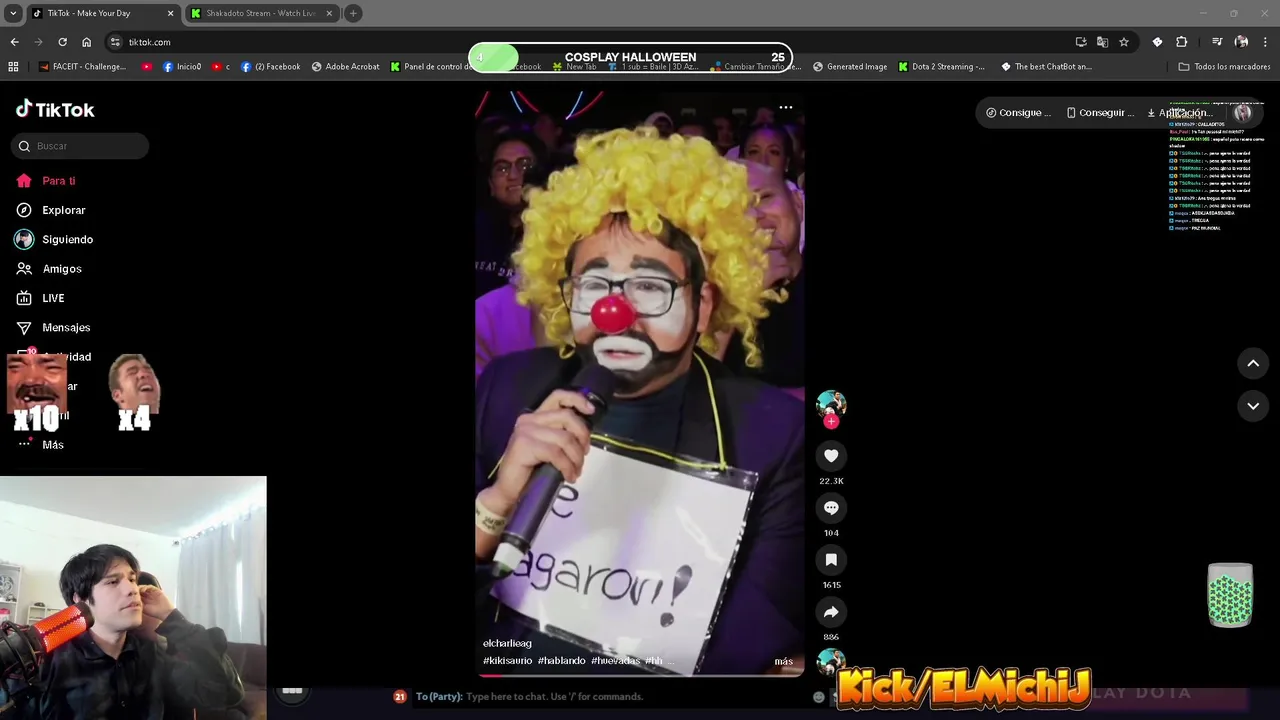The image size is (1280, 720).
Task: Open the Dota 2 Streaming bookmark
Action: point(941,67)
